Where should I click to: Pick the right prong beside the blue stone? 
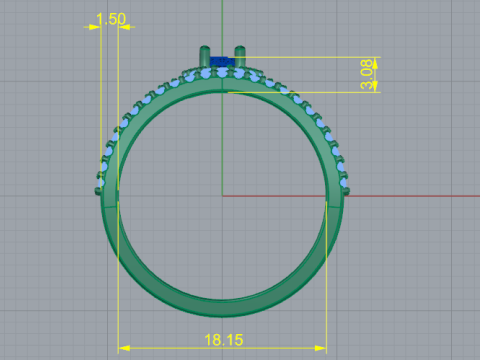tap(240, 56)
